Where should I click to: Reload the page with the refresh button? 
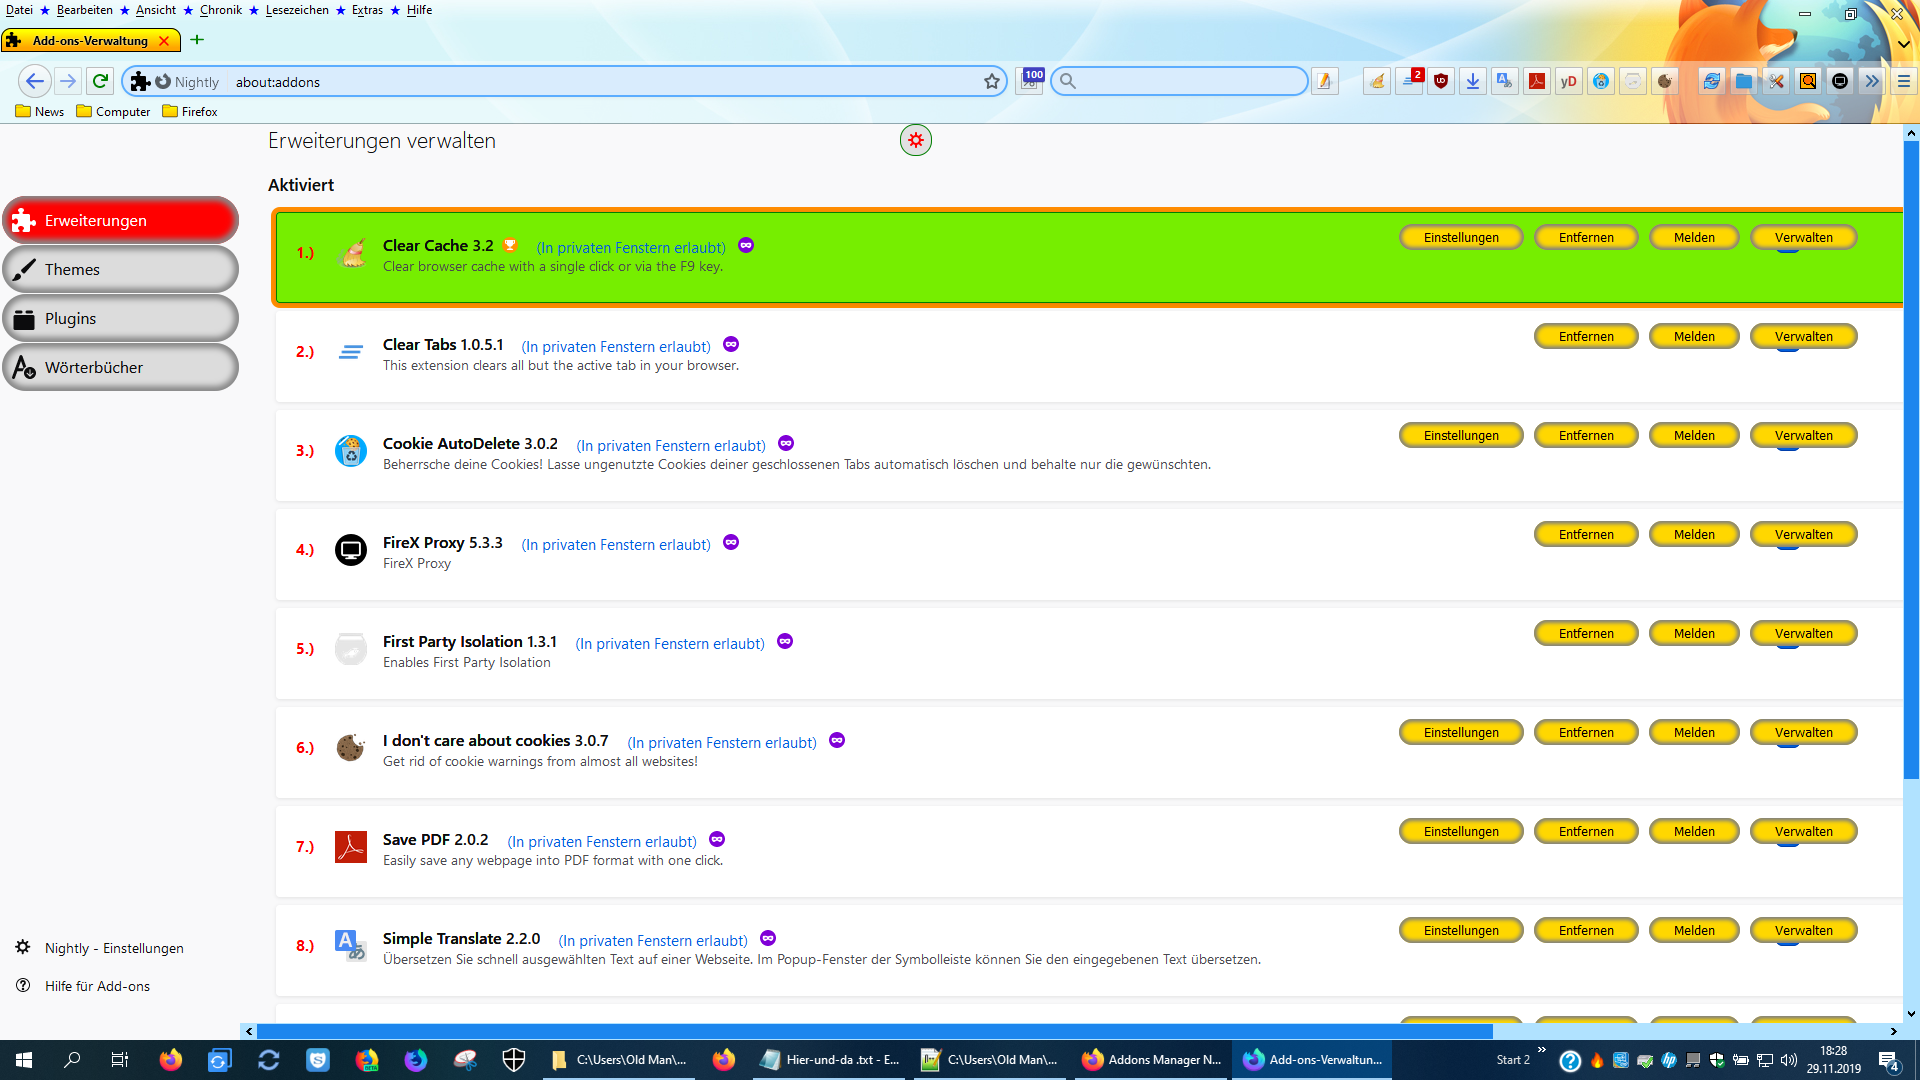click(100, 81)
